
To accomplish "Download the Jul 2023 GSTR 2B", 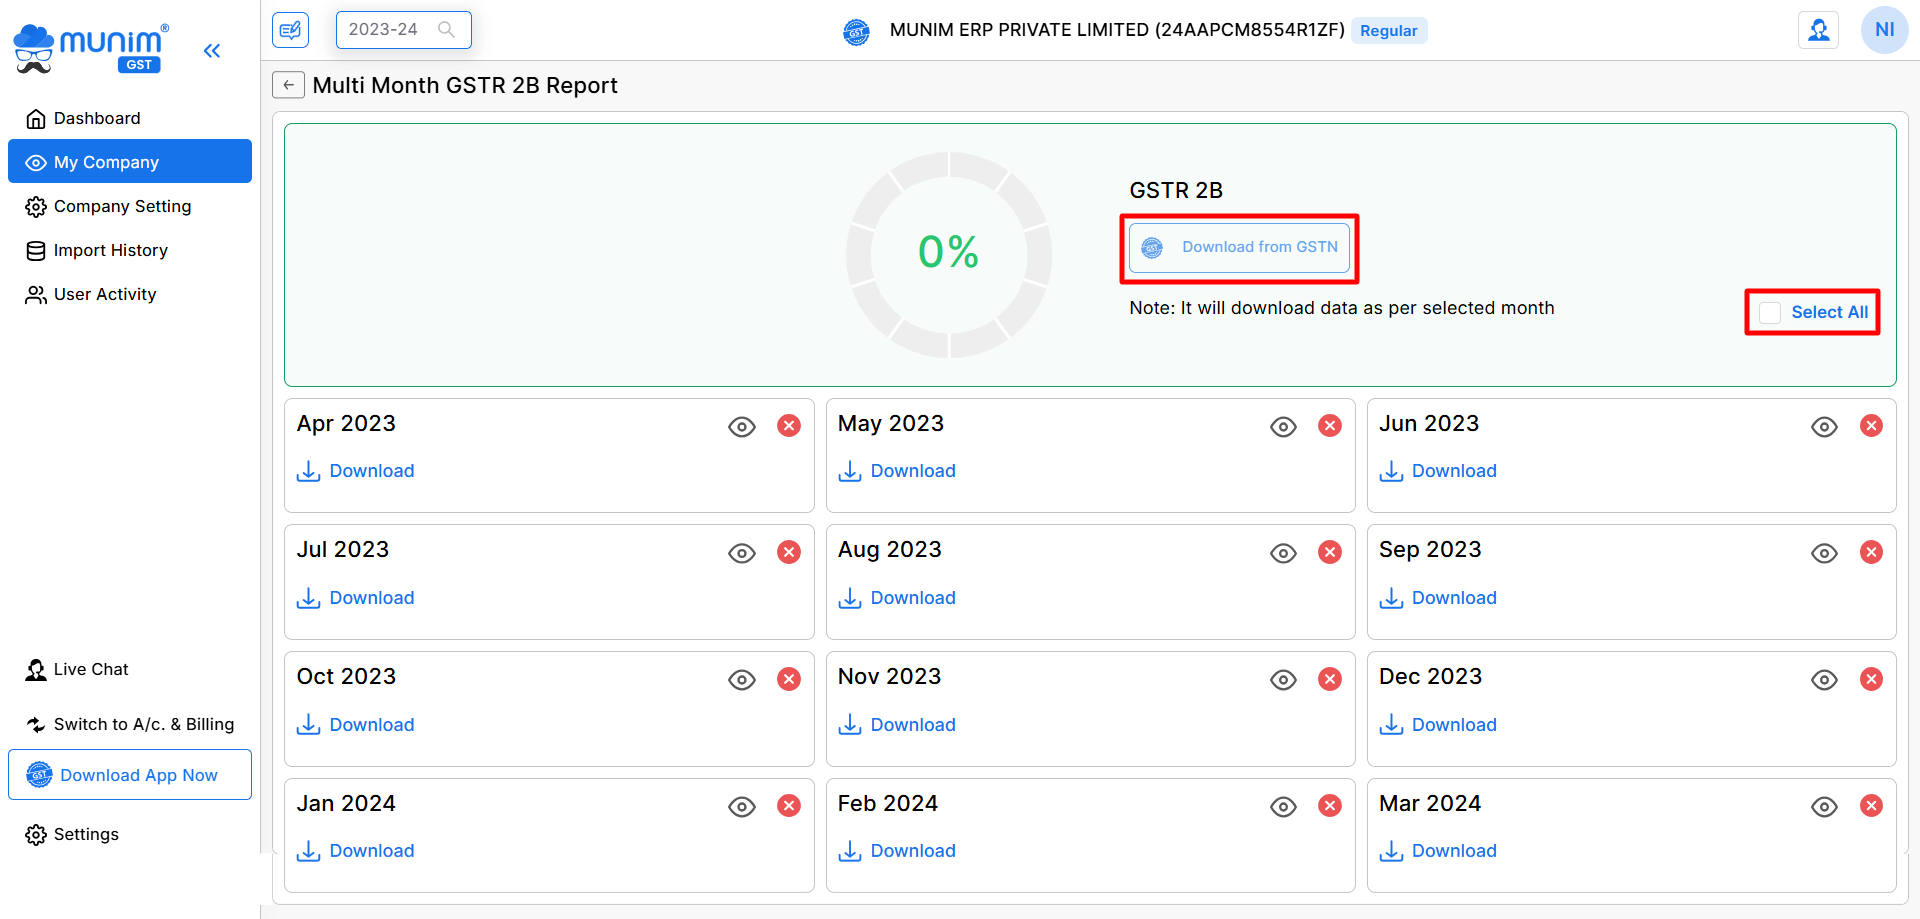I will [x=356, y=598].
